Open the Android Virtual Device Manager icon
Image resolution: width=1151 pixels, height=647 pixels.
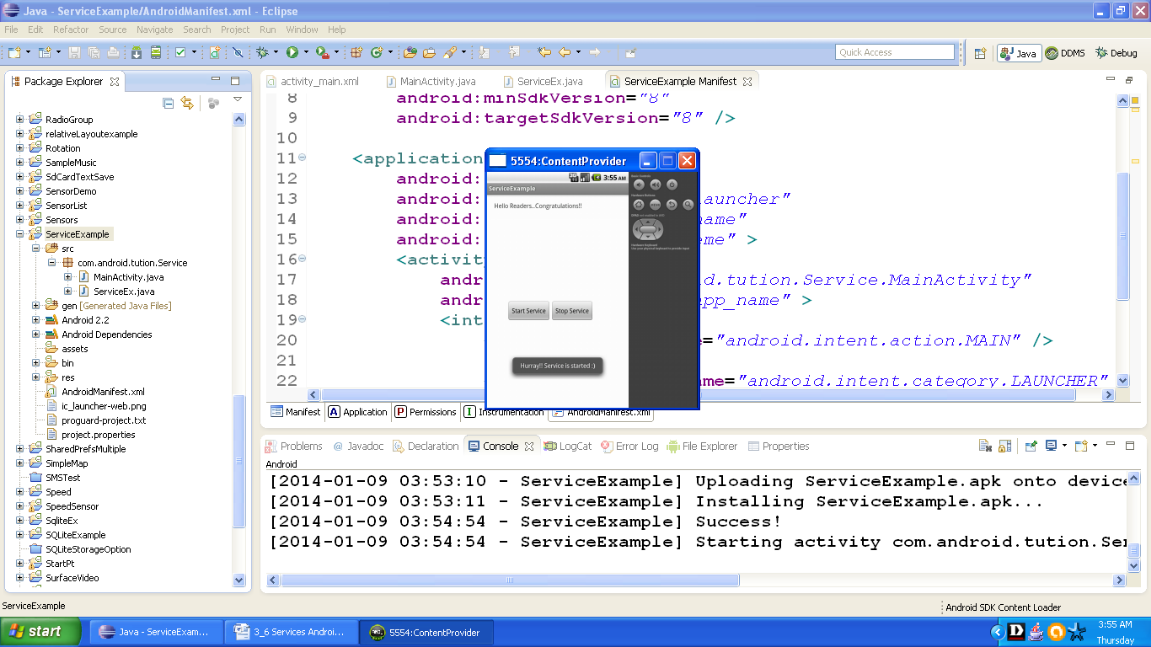155,51
